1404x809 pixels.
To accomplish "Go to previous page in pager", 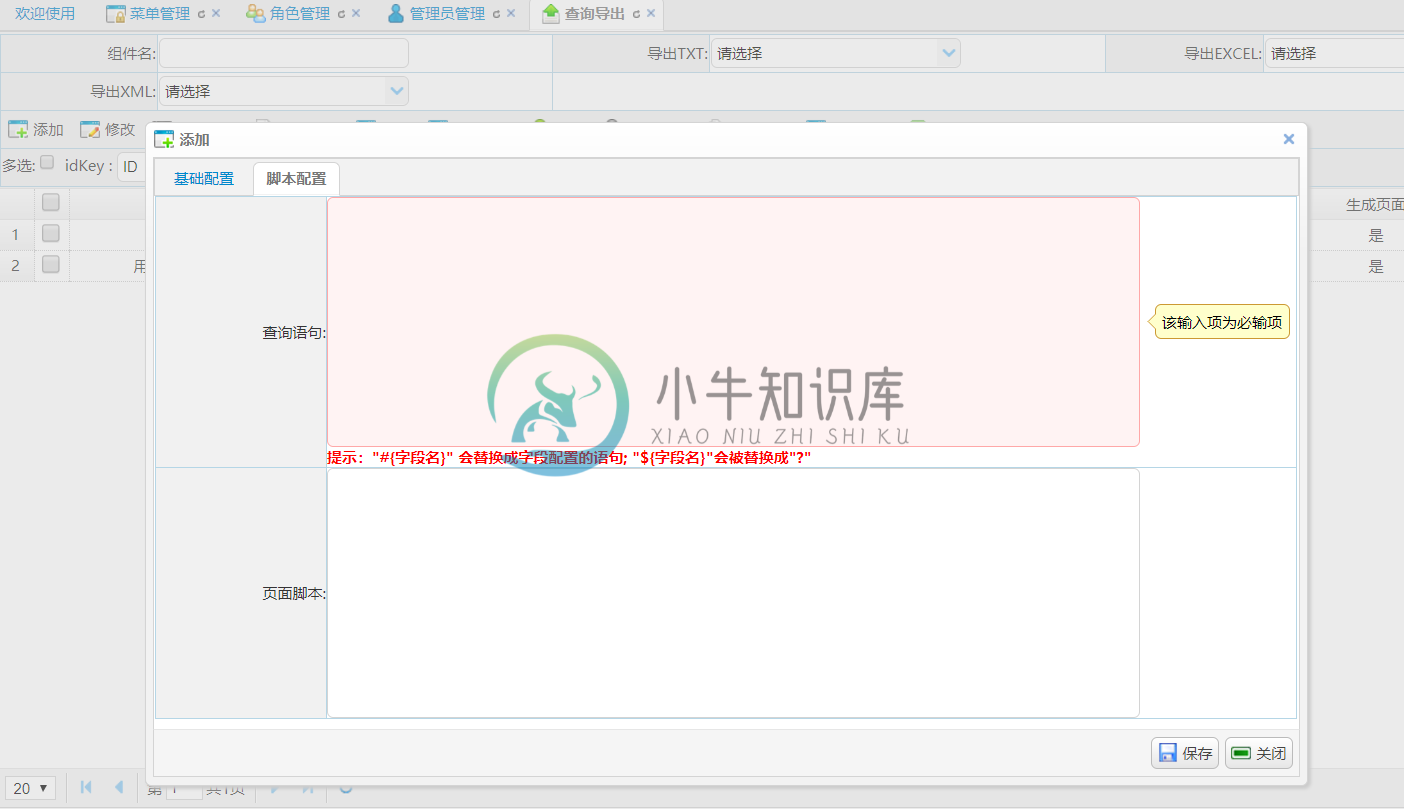I will click(x=118, y=787).
